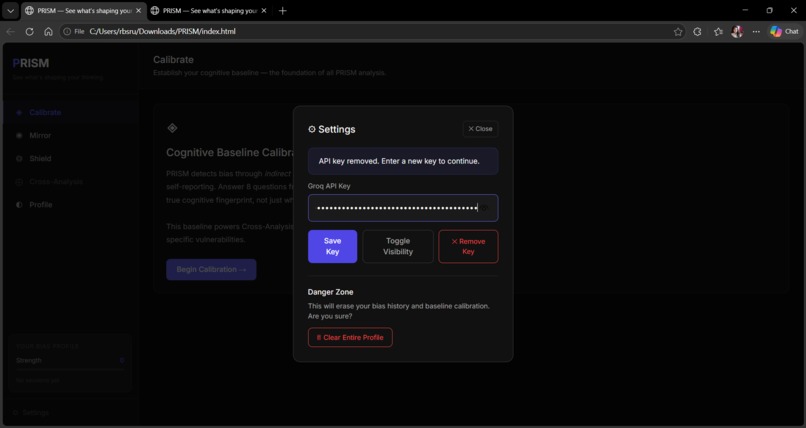Close the first PRISM browser tab
The image size is (806, 428).
click(138, 11)
